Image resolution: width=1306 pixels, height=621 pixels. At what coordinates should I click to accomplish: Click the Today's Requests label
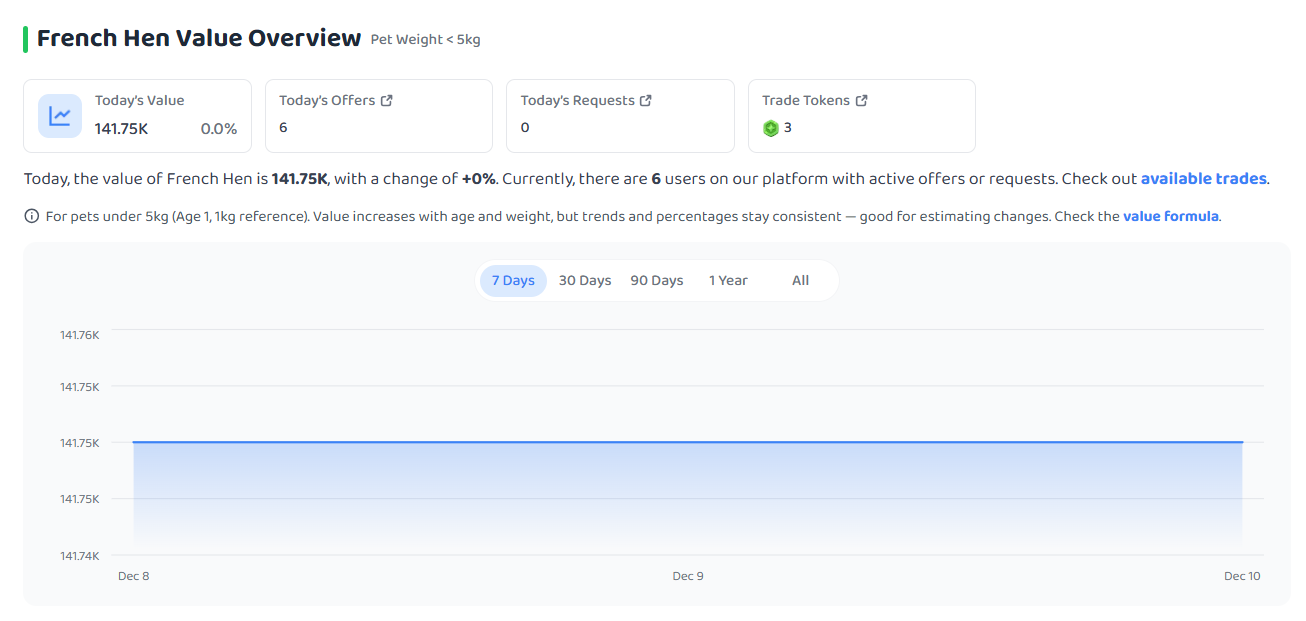tap(578, 101)
